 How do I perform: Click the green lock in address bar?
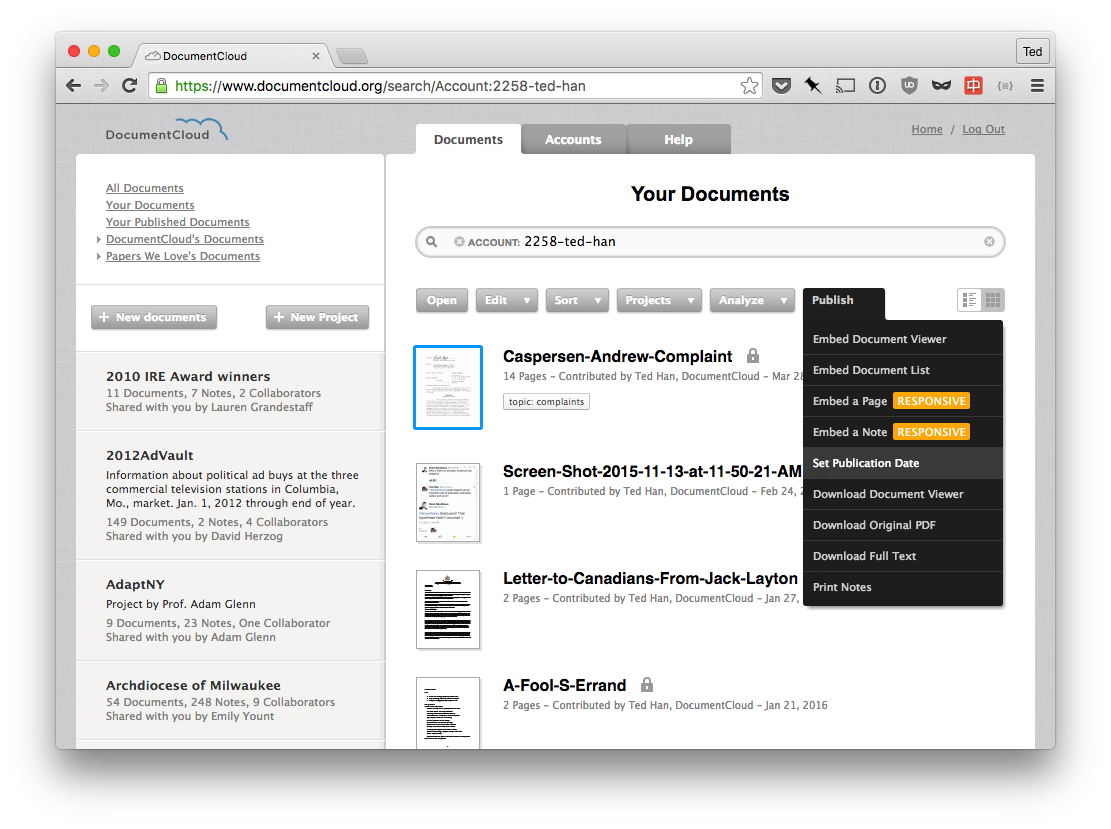coord(162,86)
